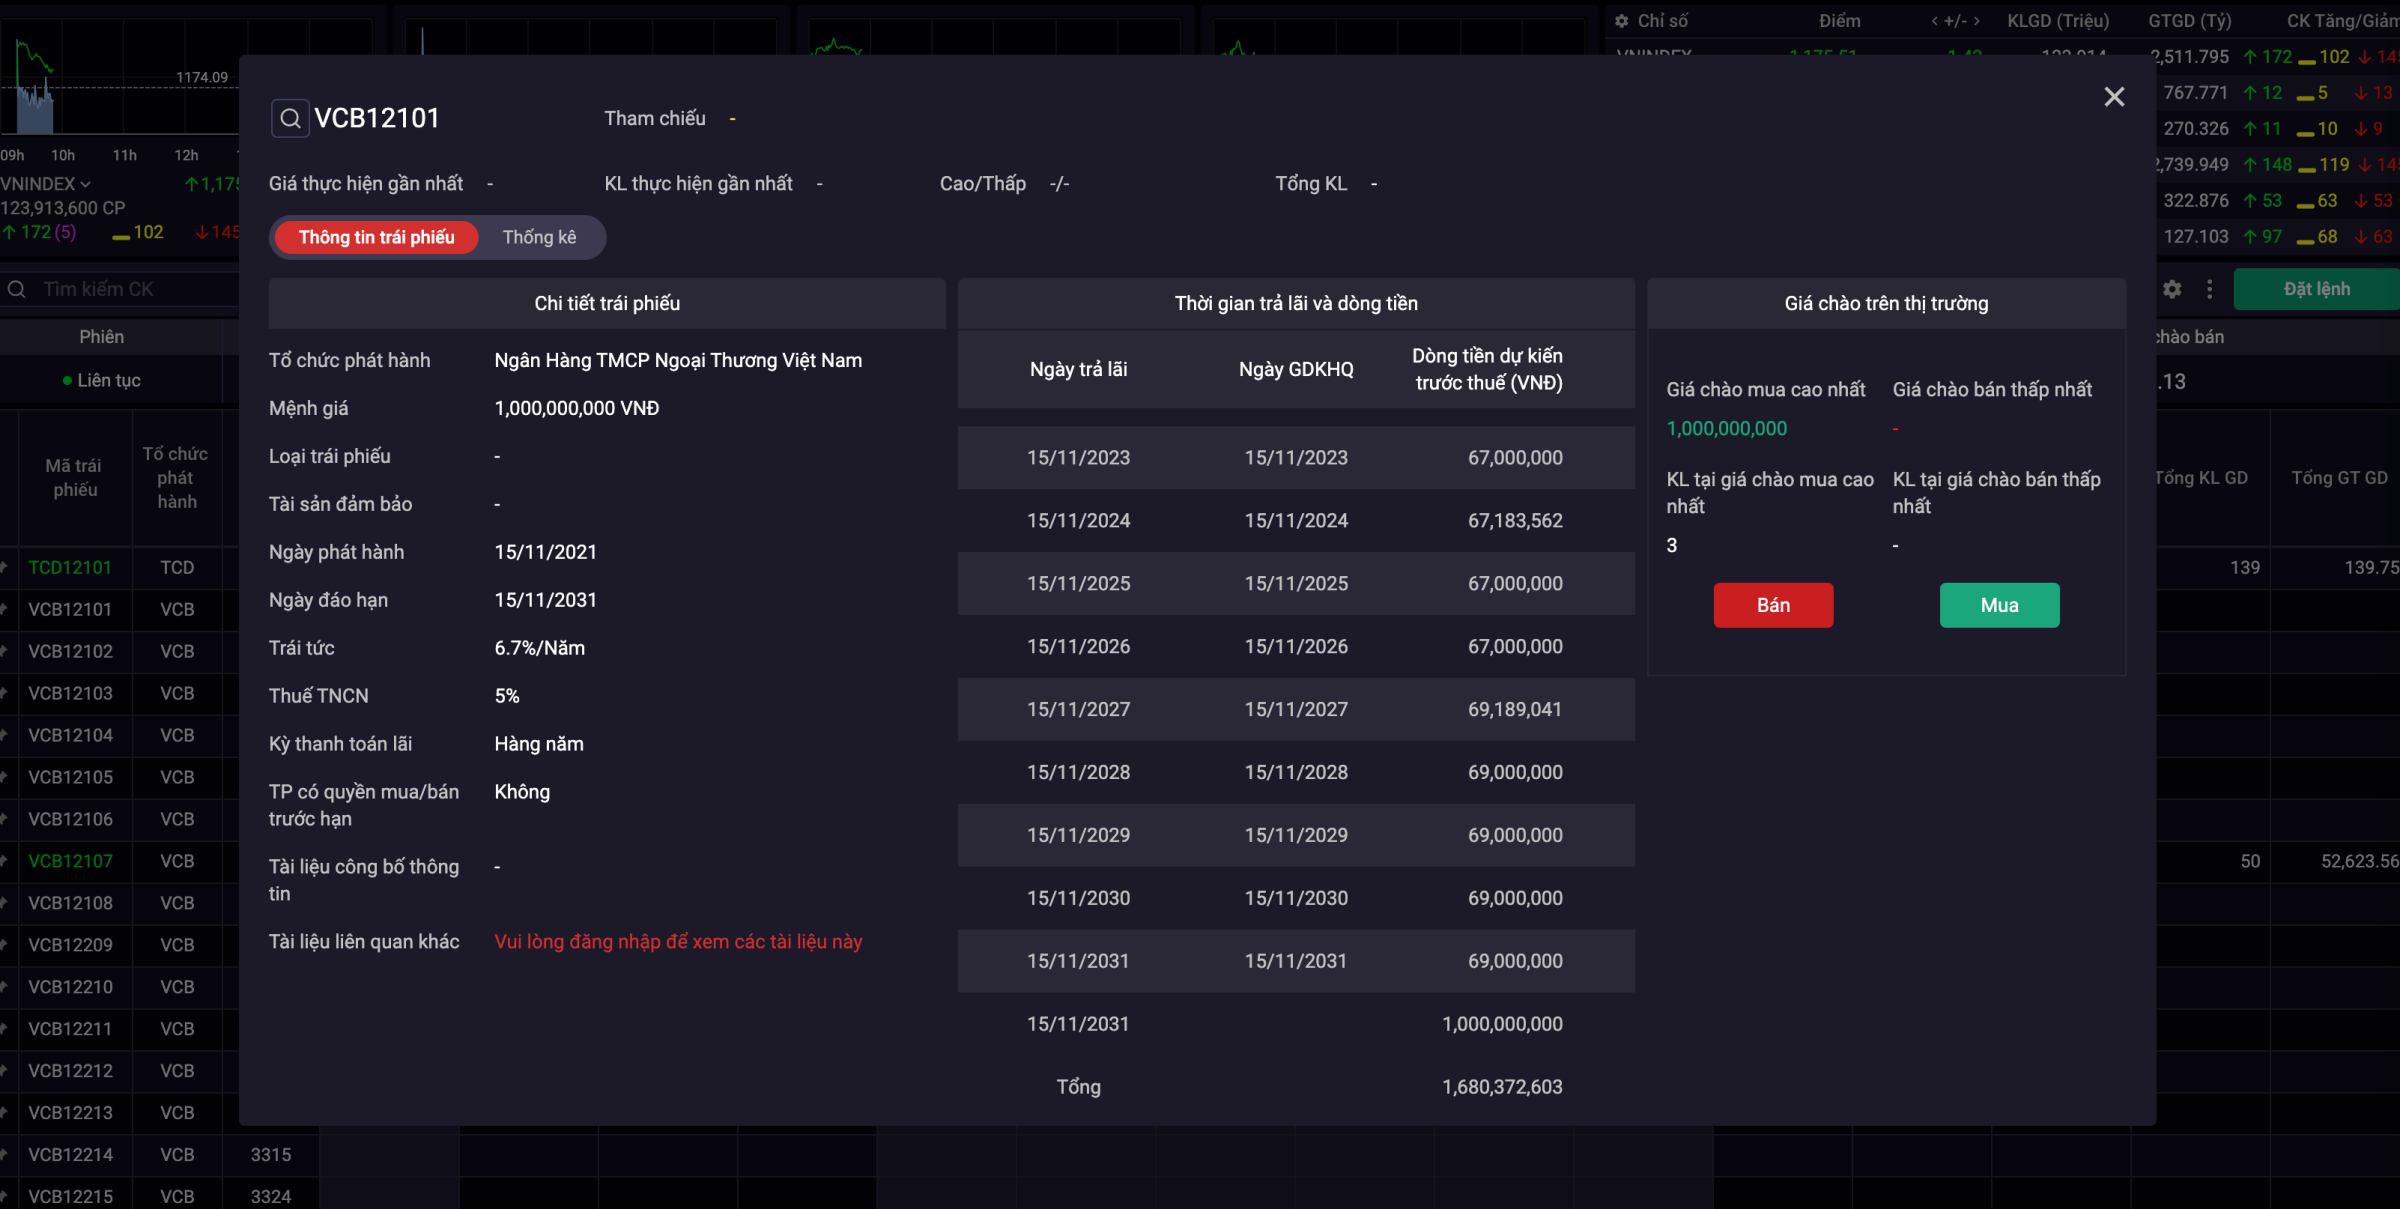Click login link for related documents
Viewport: 2400px width, 1209px height.
click(678, 942)
